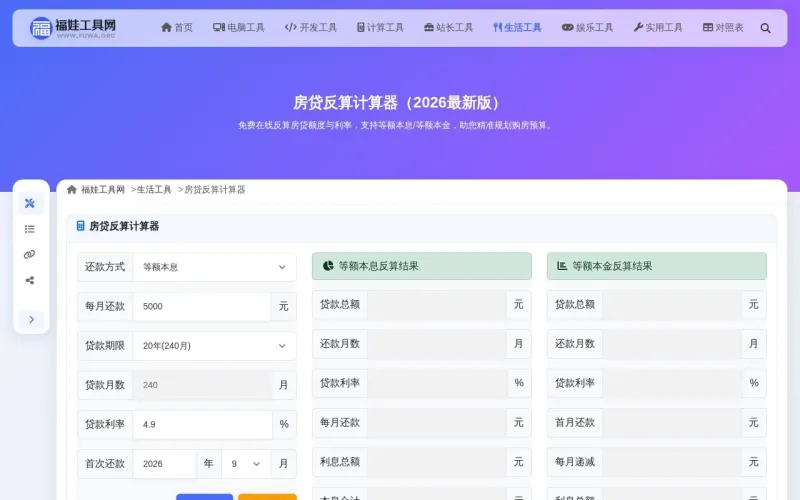Click the 每月还款 input field
This screenshot has width=800, height=500.
coord(202,306)
